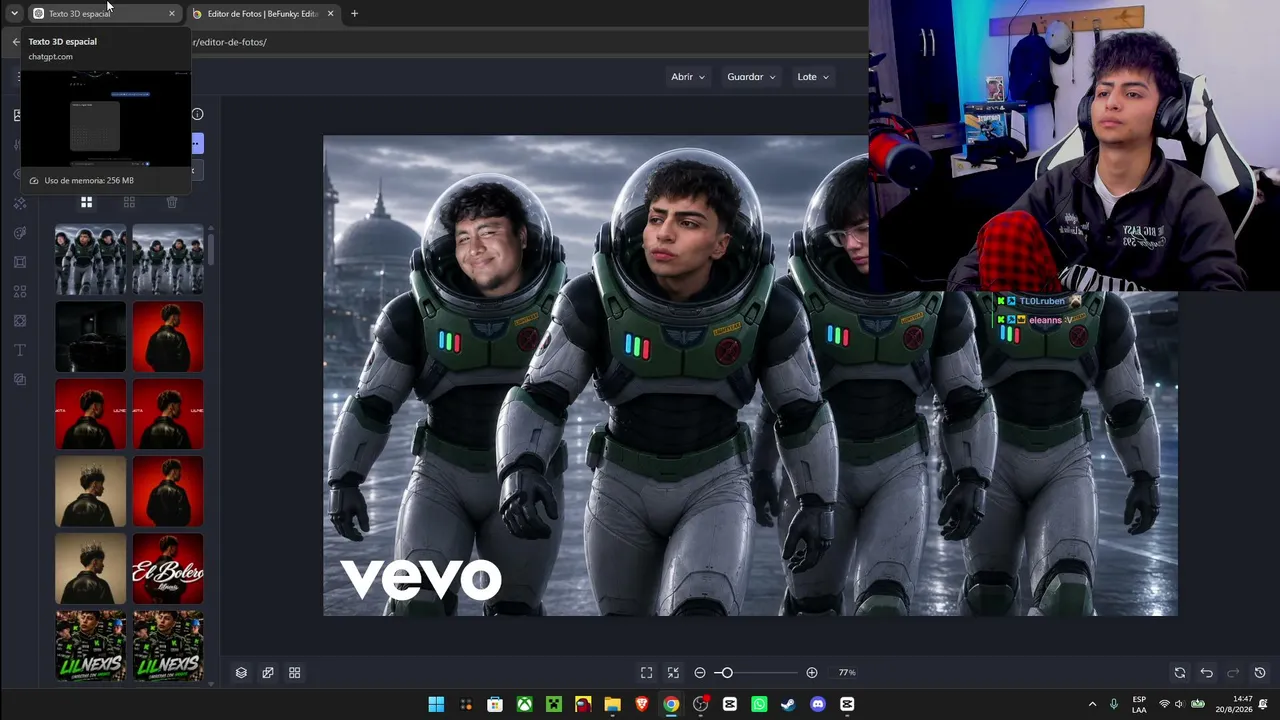The image size is (1280, 720).
Task: Switch to the Editor de Fotos BeFunky tab
Action: (263, 13)
